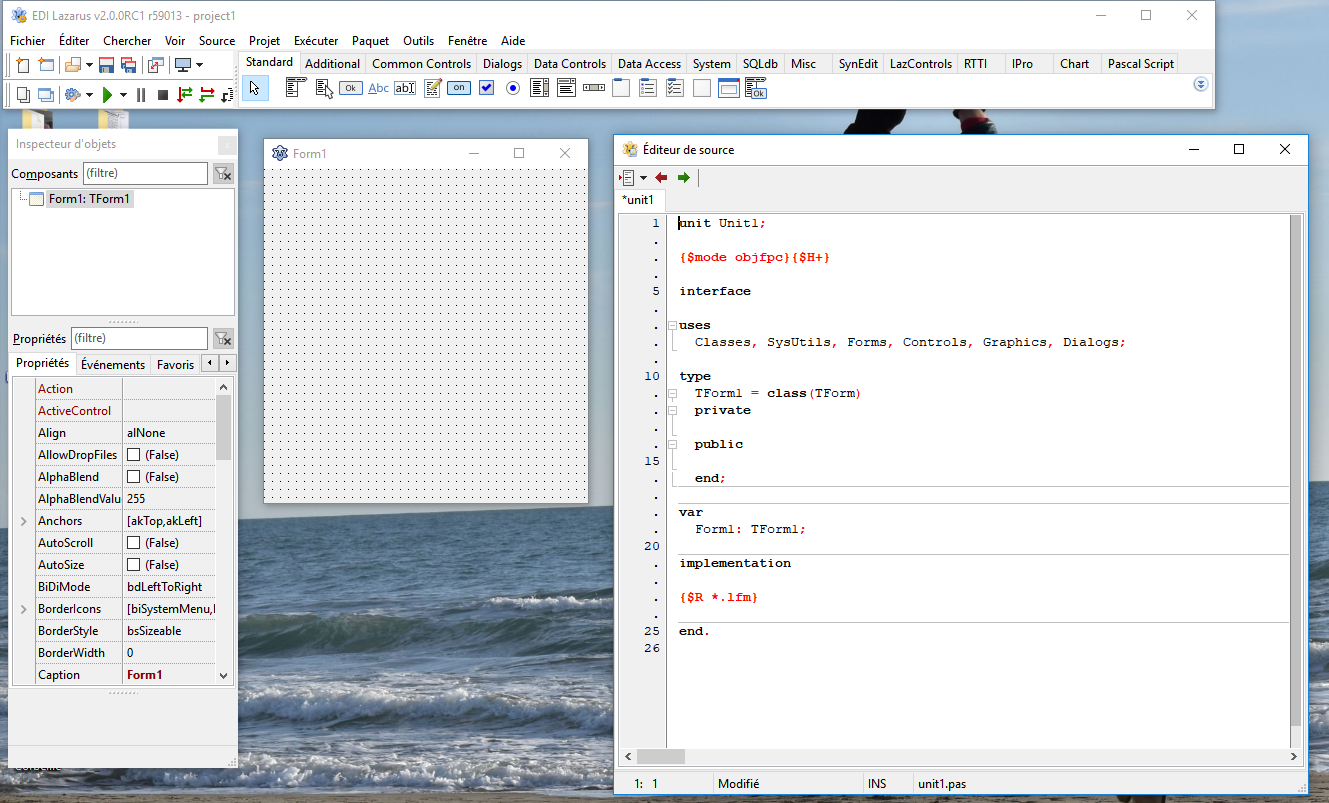Jump forward in source editor history

point(684,177)
